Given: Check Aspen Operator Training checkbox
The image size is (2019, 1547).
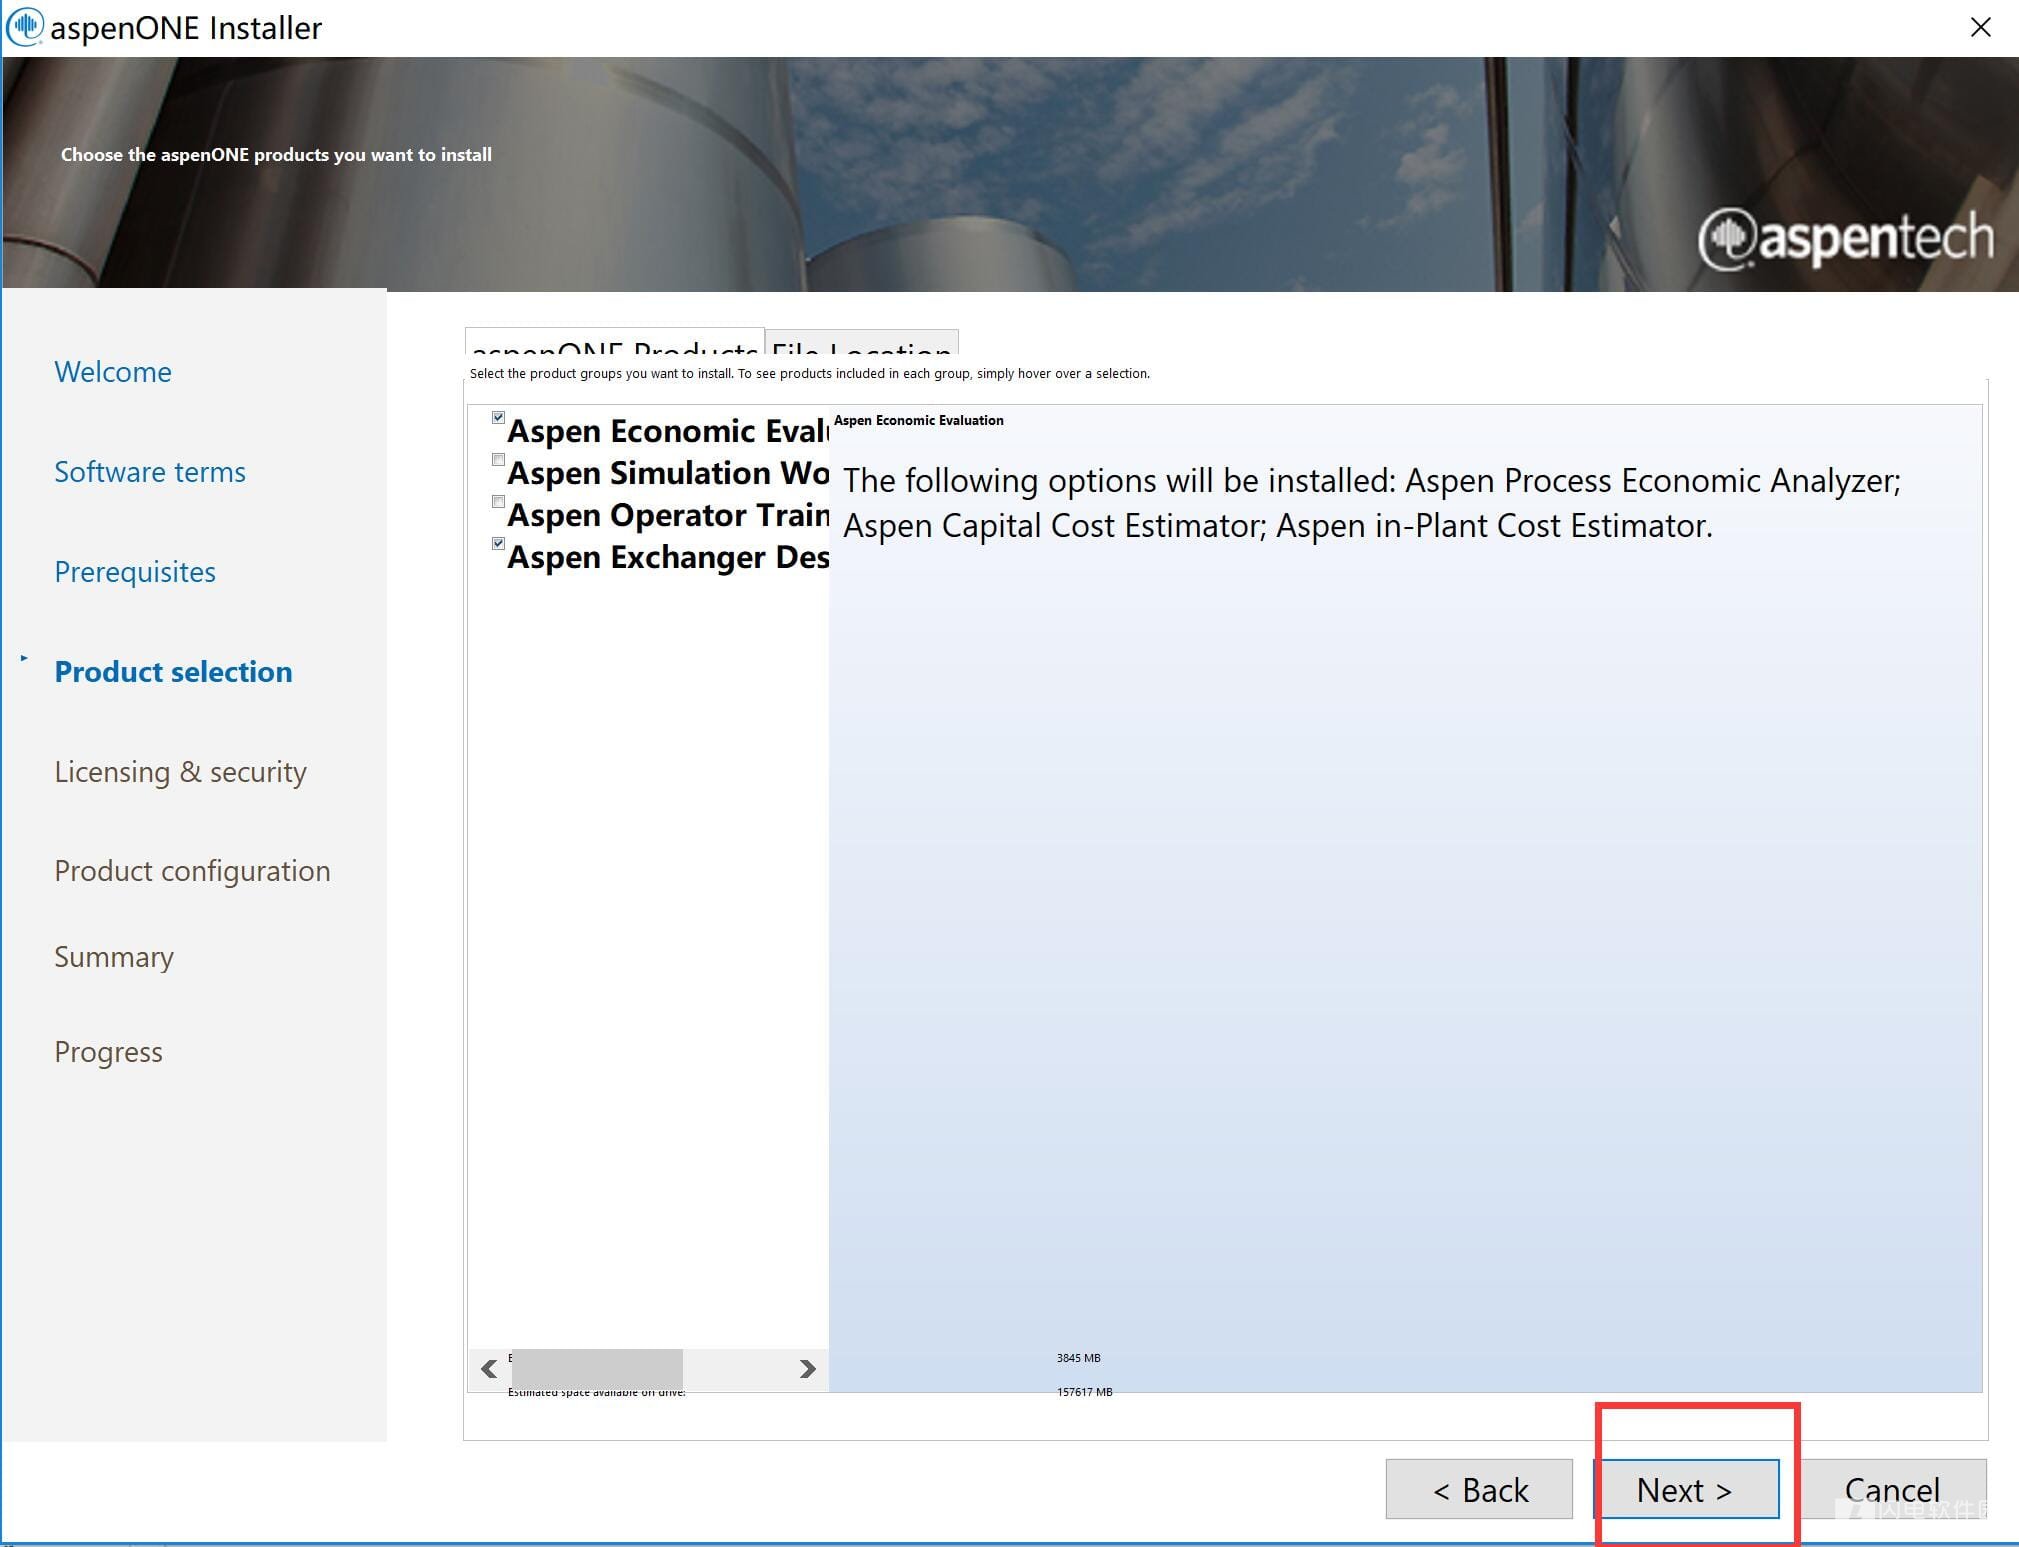Looking at the screenshot, I should pos(498,501).
